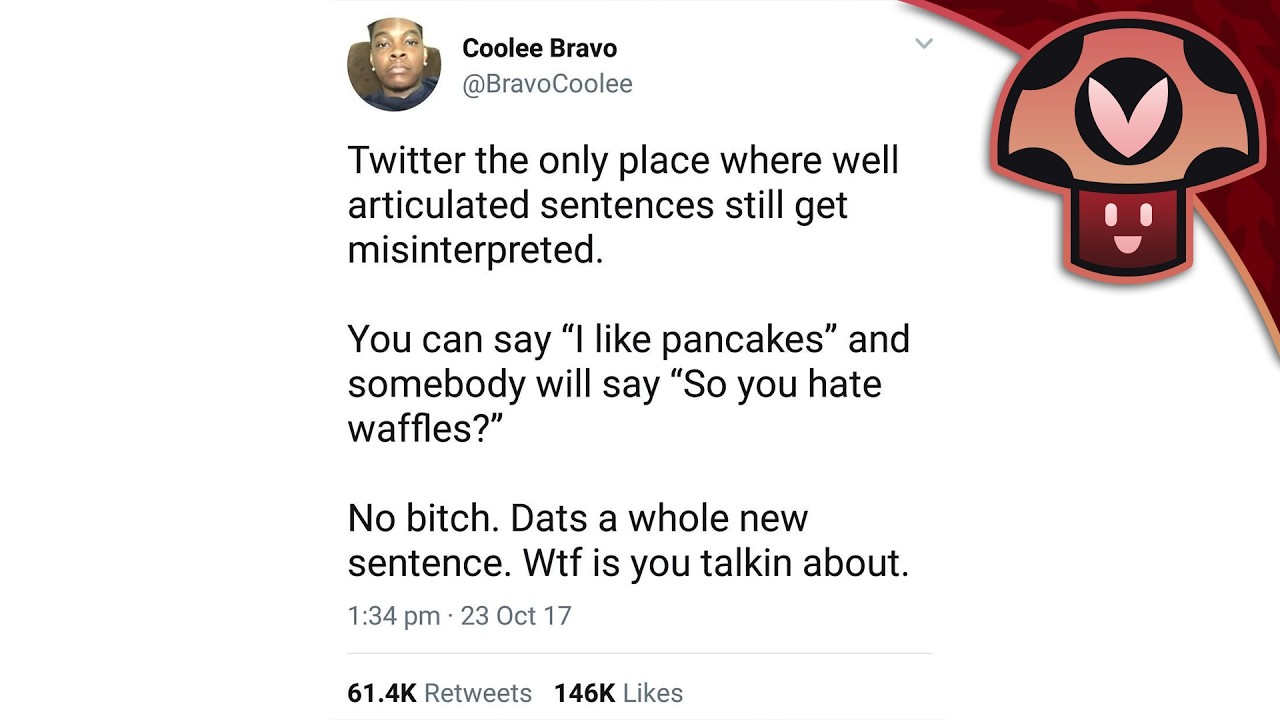Click the word "misinterpreted." in the tweet
Screen dimensions: 1280x720
[x=475, y=249]
